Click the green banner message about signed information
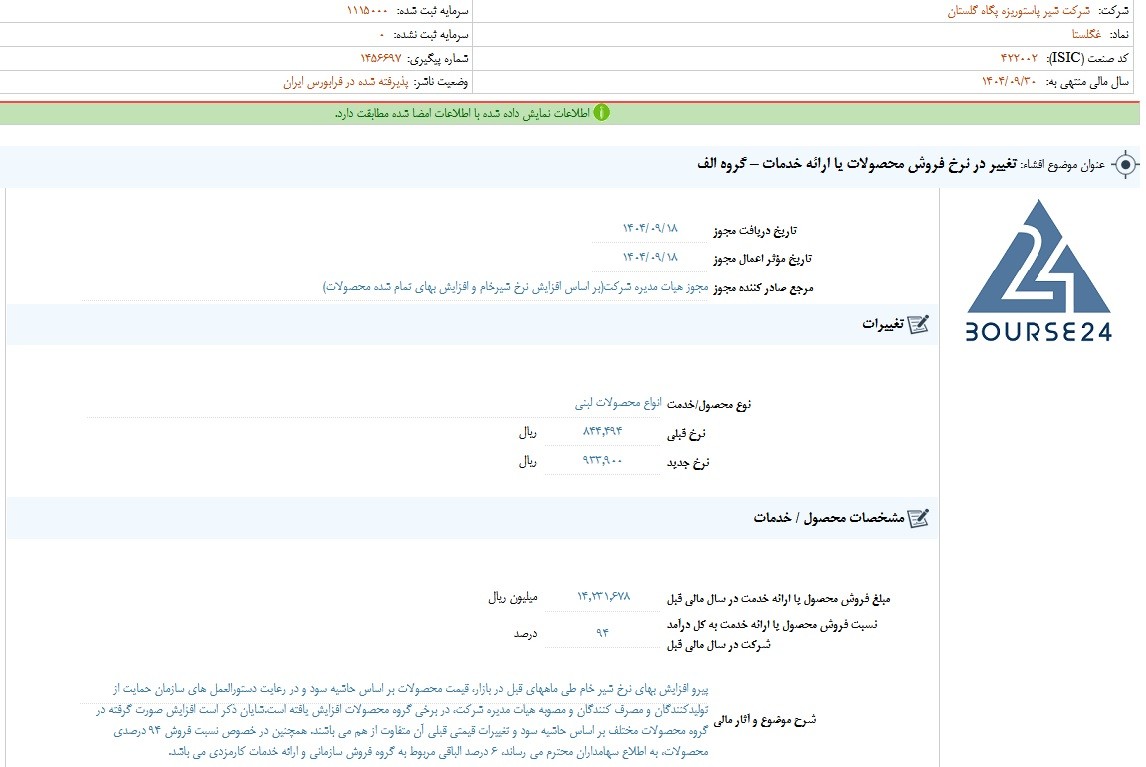 point(462,113)
